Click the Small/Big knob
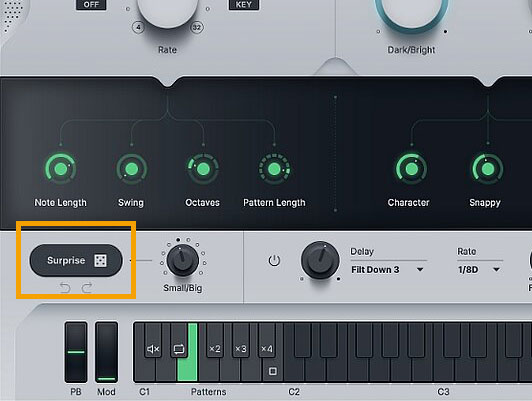The height and width of the screenshot is (401, 532). (x=183, y=260)
